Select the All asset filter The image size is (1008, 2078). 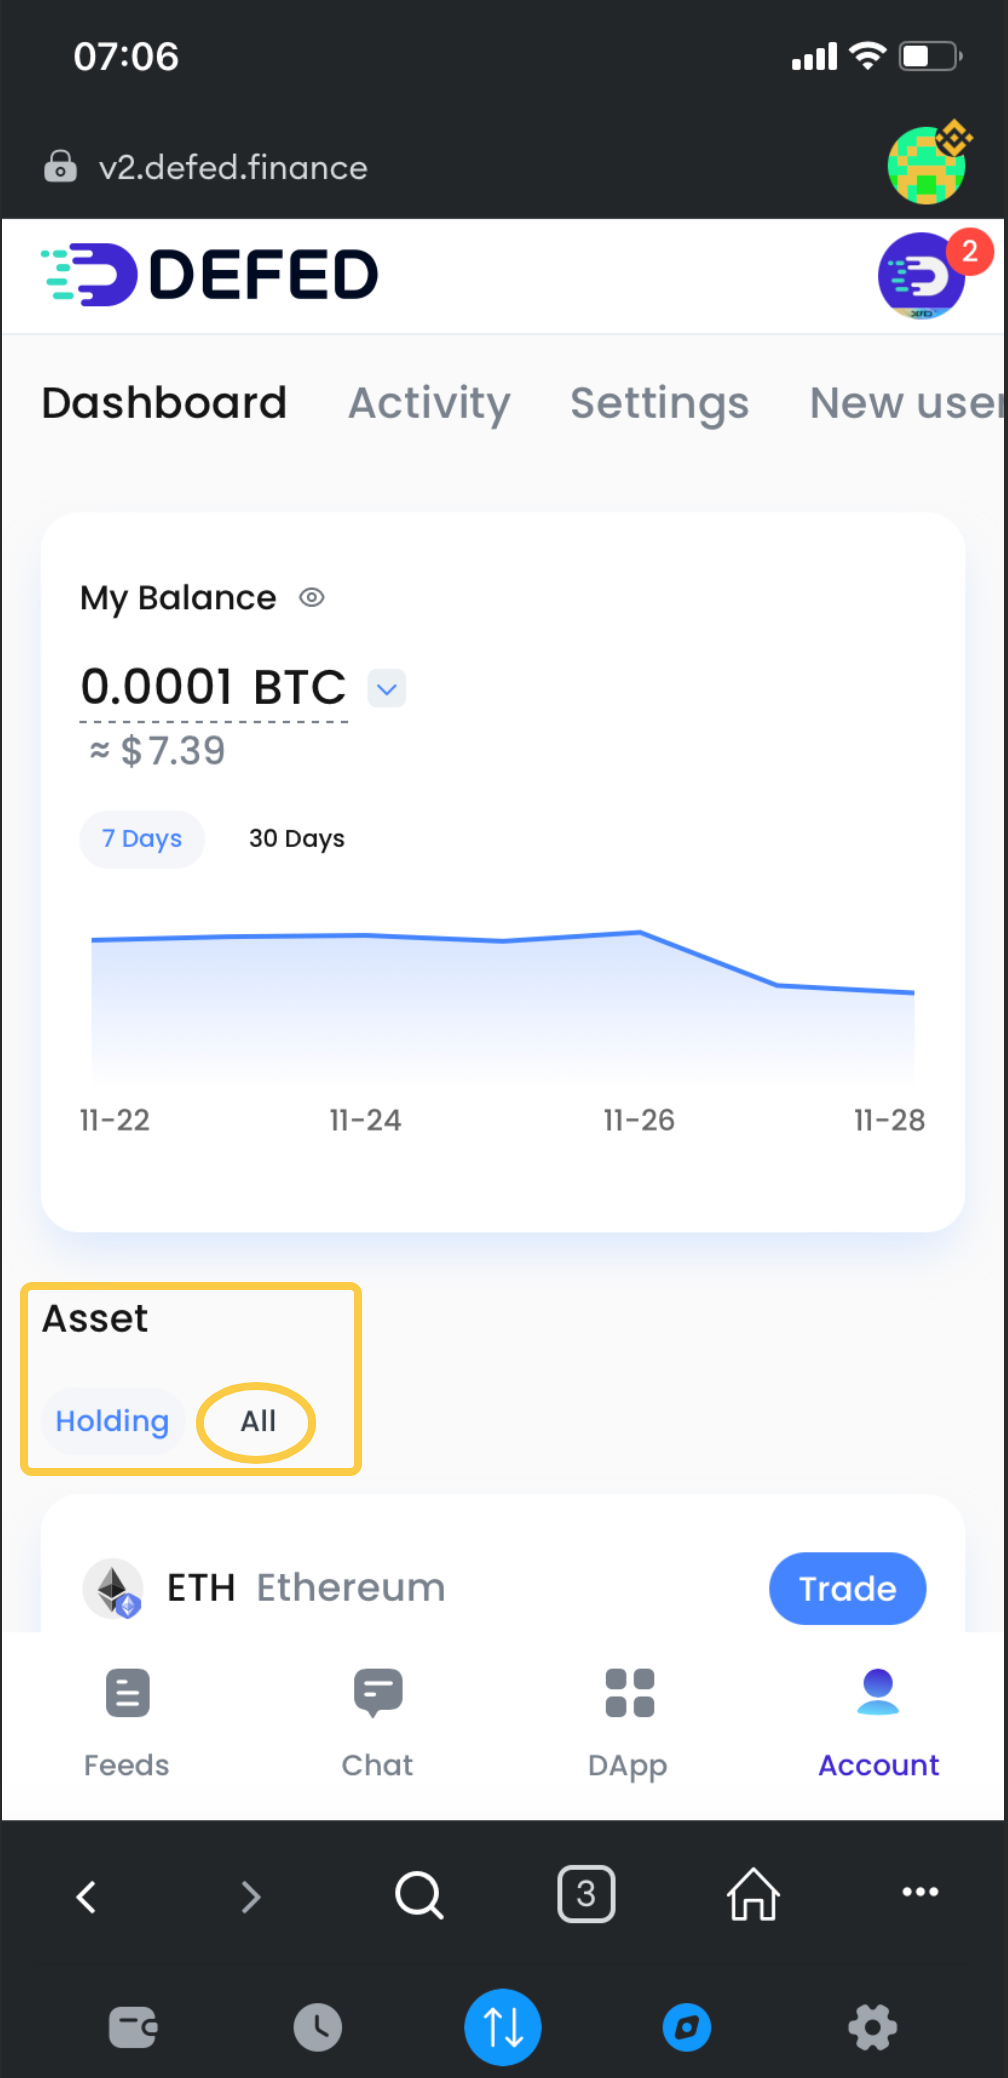[x=257, y=1421]
